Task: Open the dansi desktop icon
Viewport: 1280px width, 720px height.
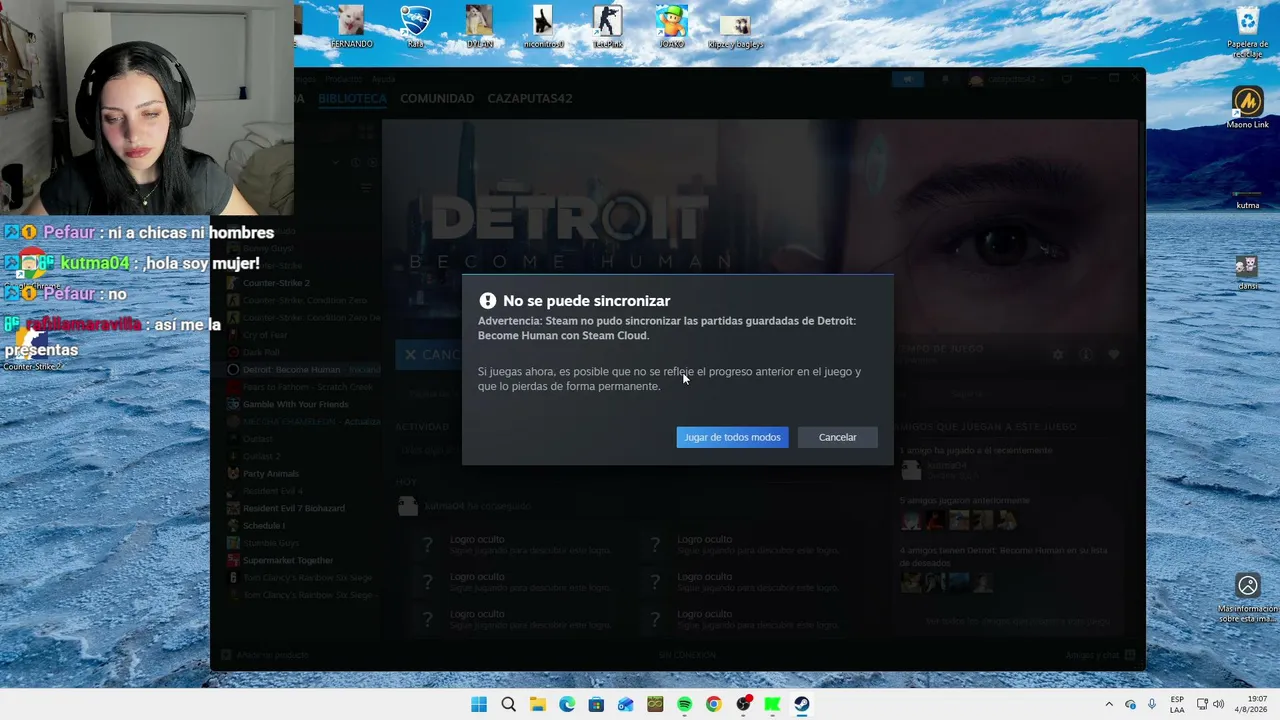Action: (x=1247, y=272)
